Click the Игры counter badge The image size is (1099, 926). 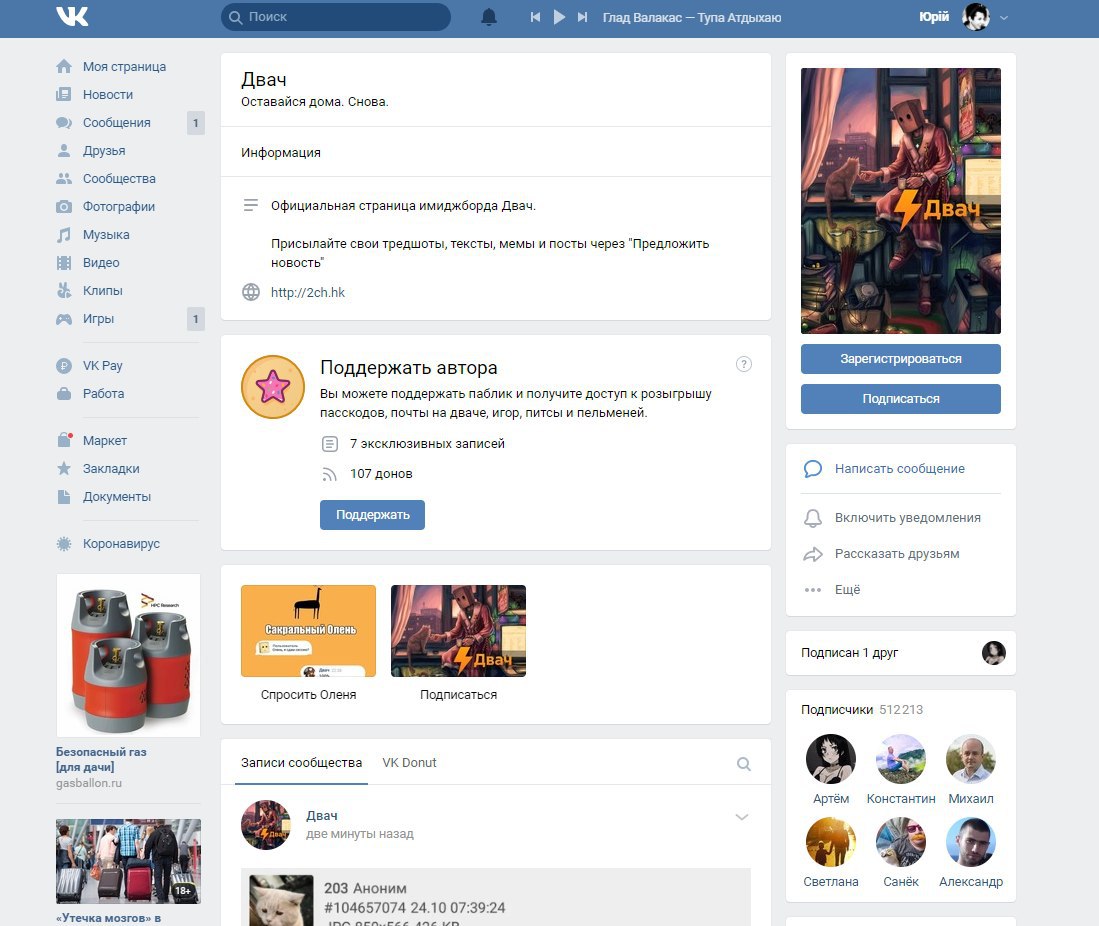pos(196,319)
